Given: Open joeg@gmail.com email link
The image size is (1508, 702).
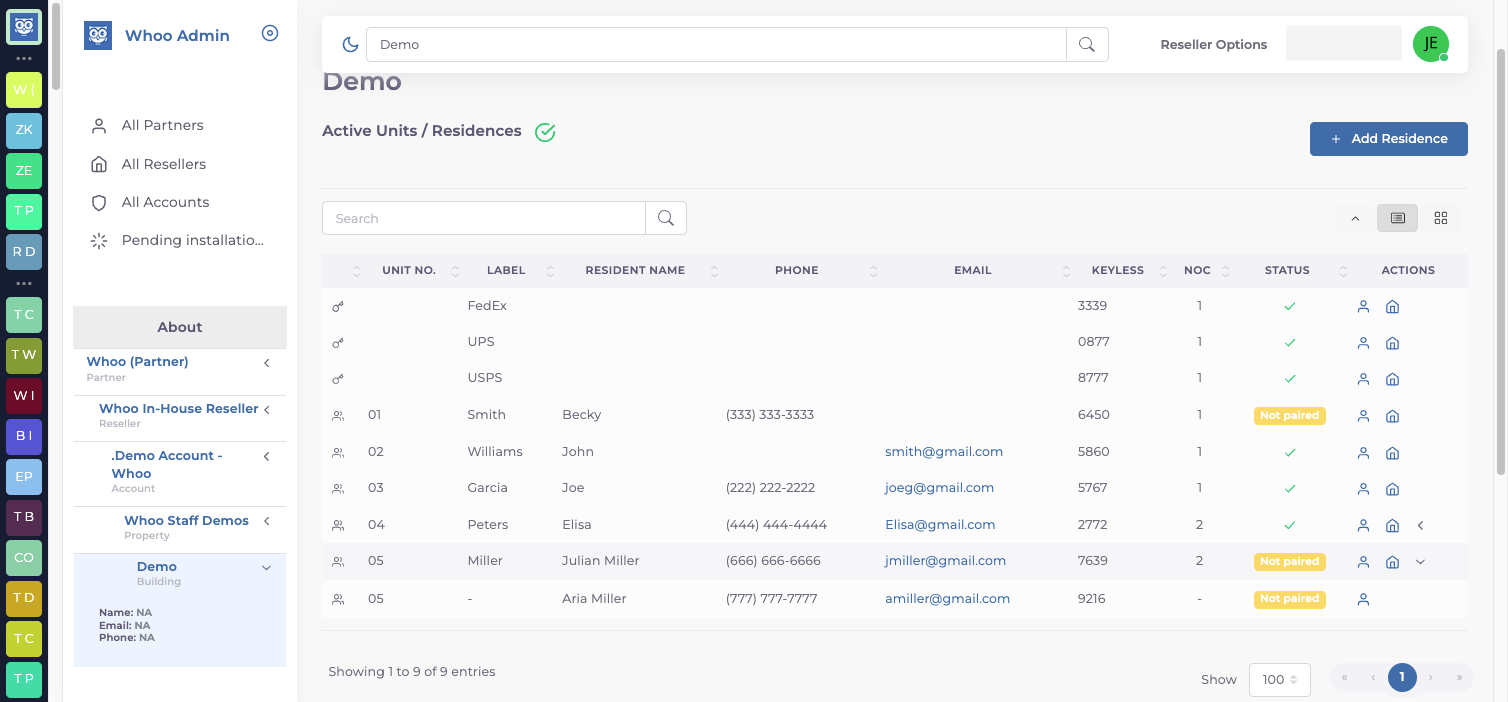Looking at the screenshot, I should pyautogui.click(x=939, y=488).
